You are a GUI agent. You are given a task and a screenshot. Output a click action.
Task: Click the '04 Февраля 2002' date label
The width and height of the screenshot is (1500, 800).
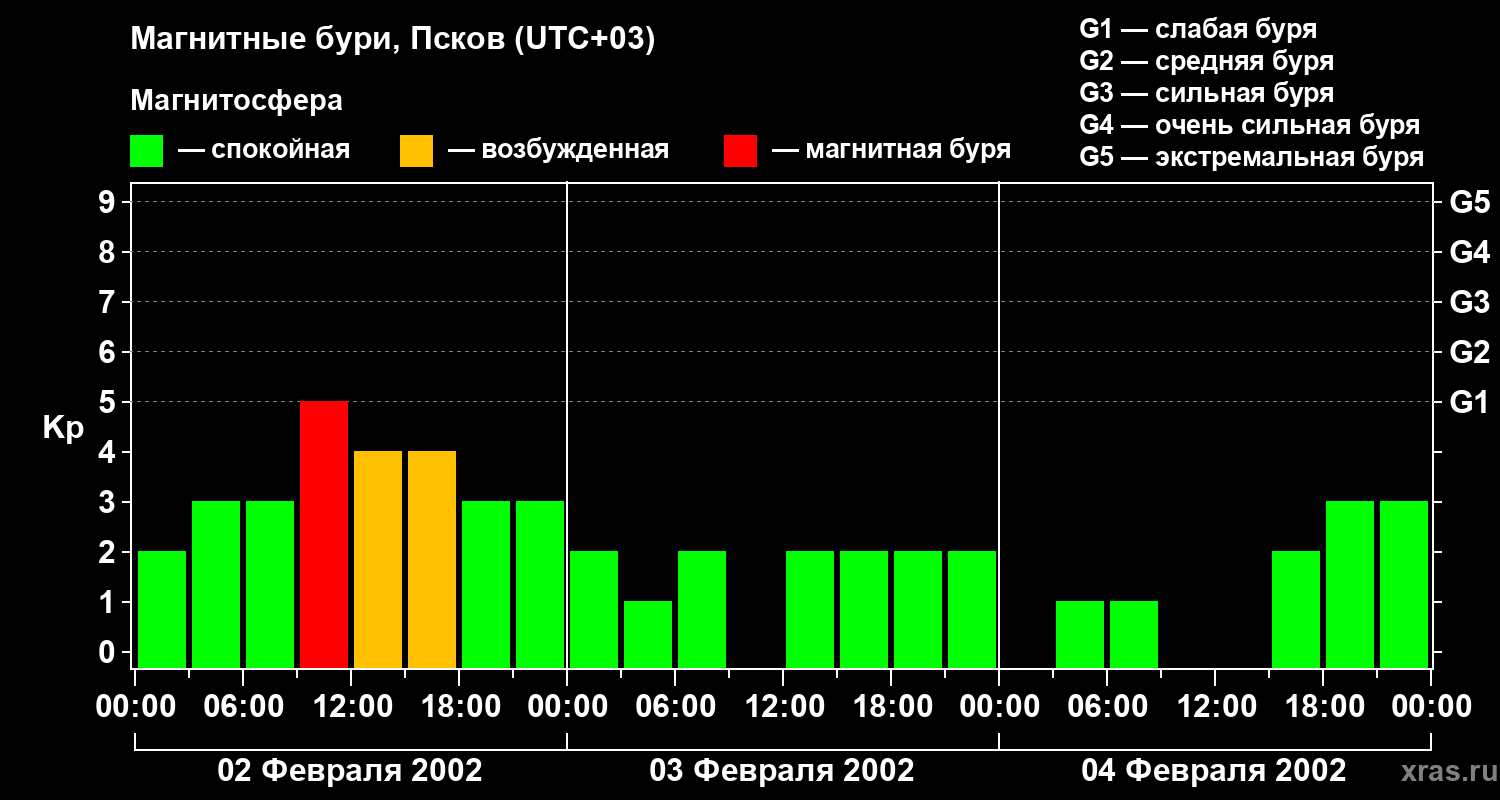[x=1214, y=771]
